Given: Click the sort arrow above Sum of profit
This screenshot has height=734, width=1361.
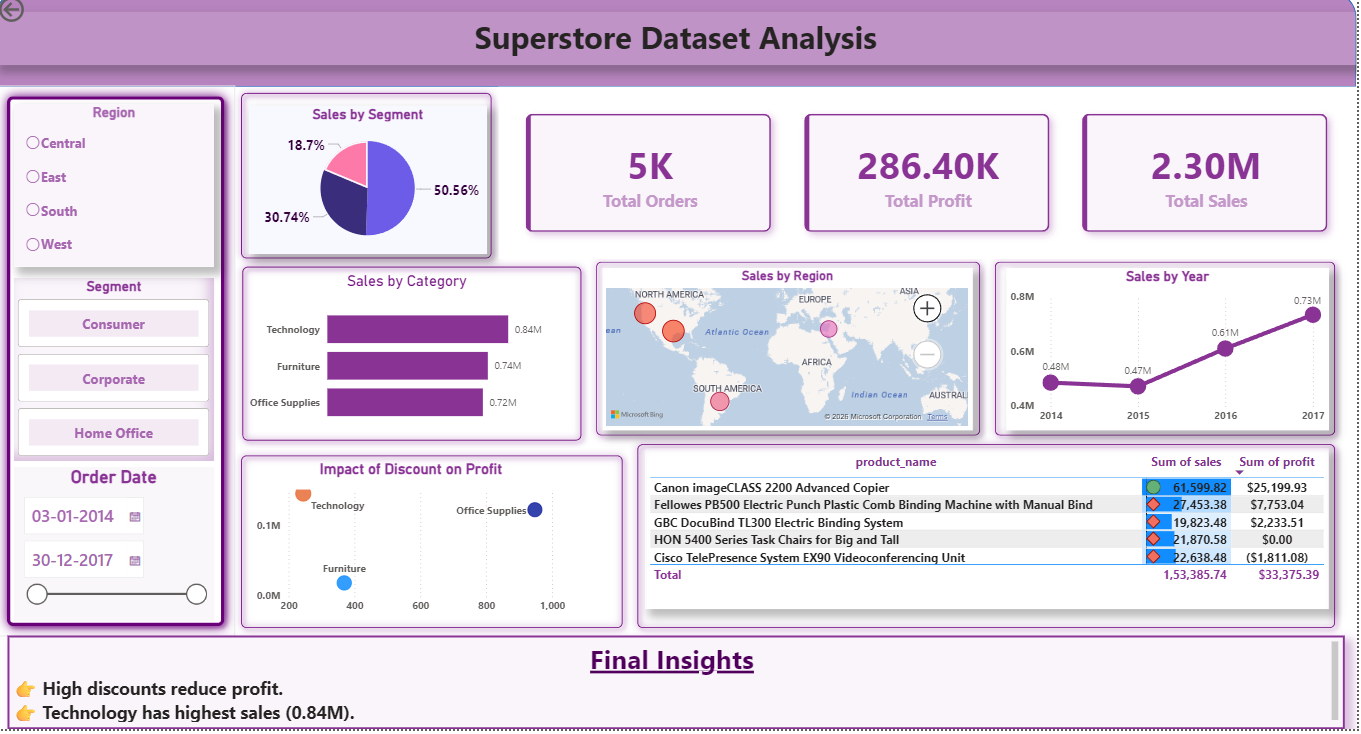Looking at the screenshot, I should coord(1241,471).
